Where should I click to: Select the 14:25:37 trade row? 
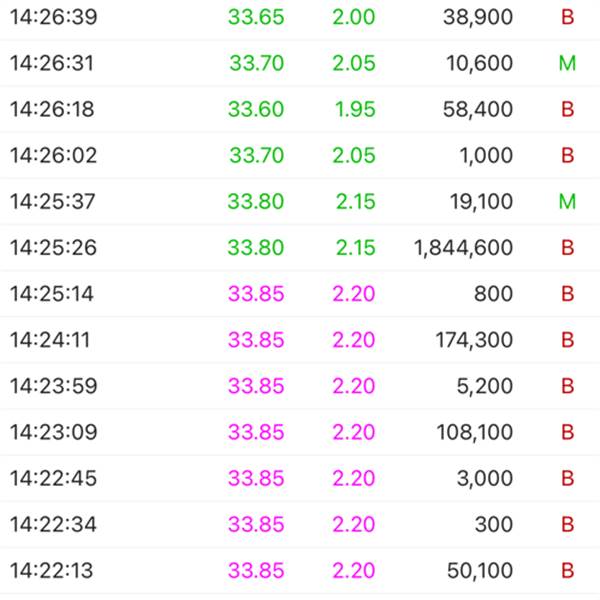click(300, 201)
